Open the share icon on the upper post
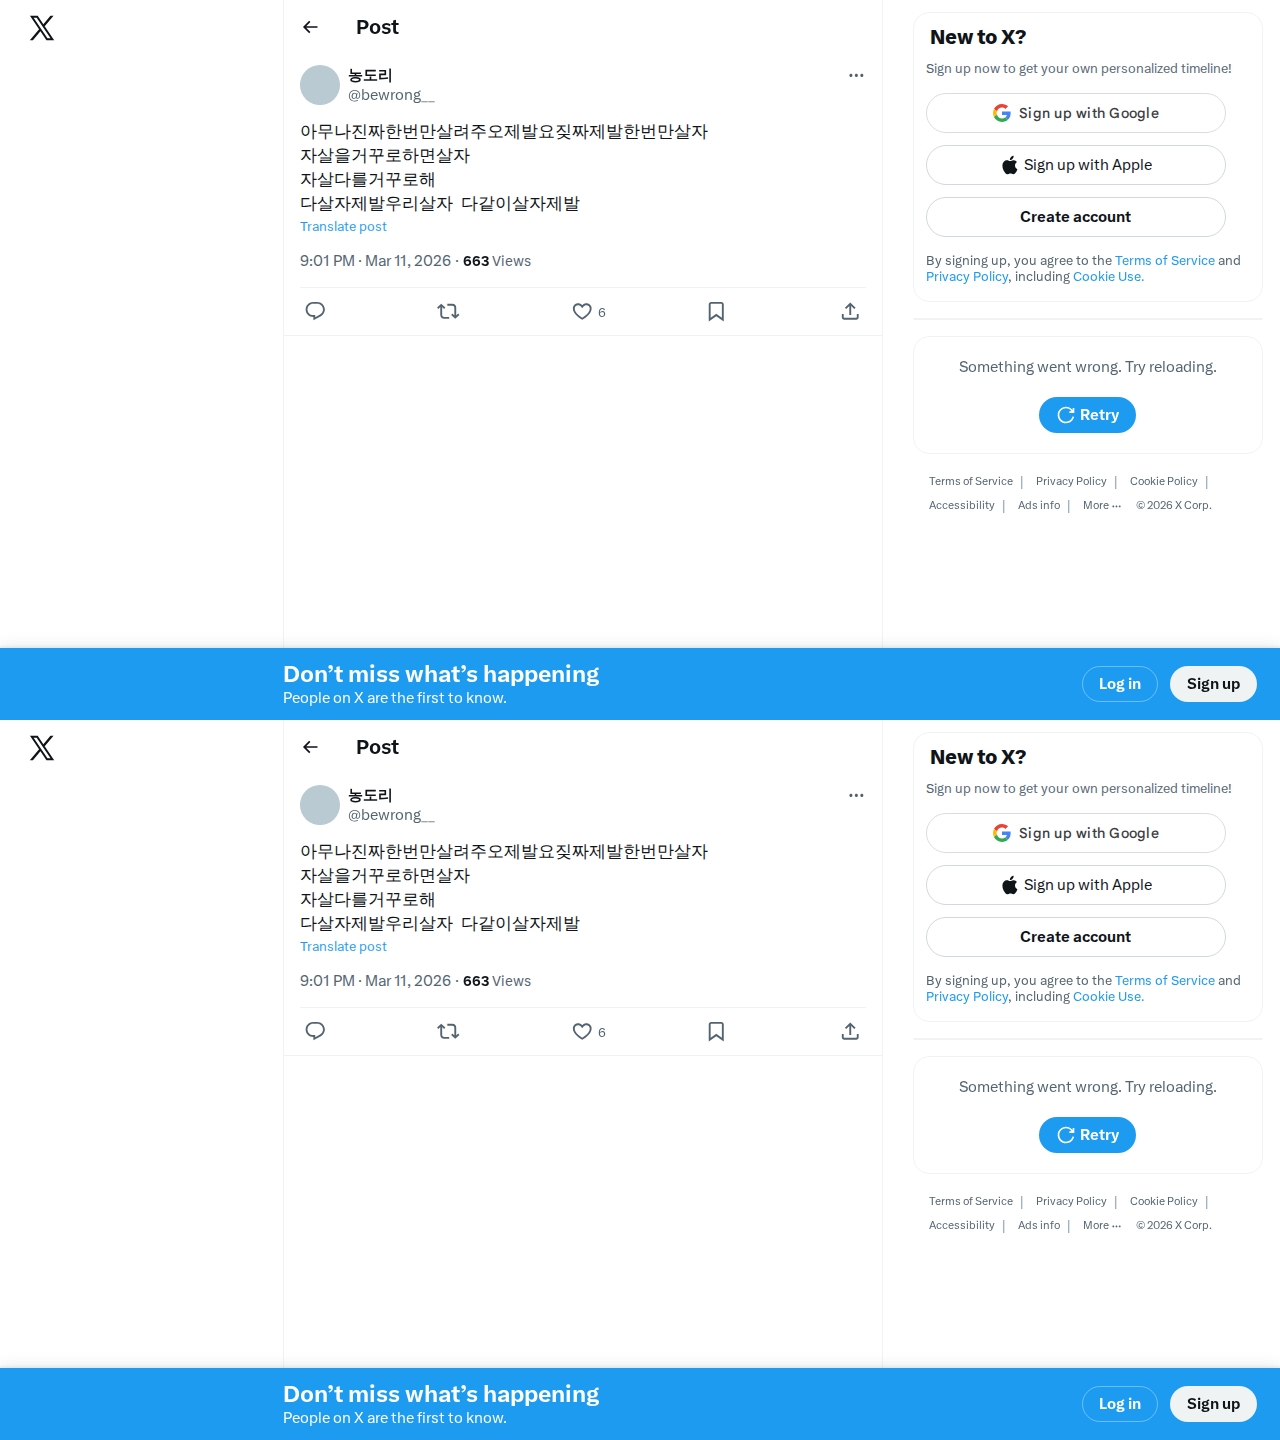This screenshot has width=1280, height=1440. point(850,311)
